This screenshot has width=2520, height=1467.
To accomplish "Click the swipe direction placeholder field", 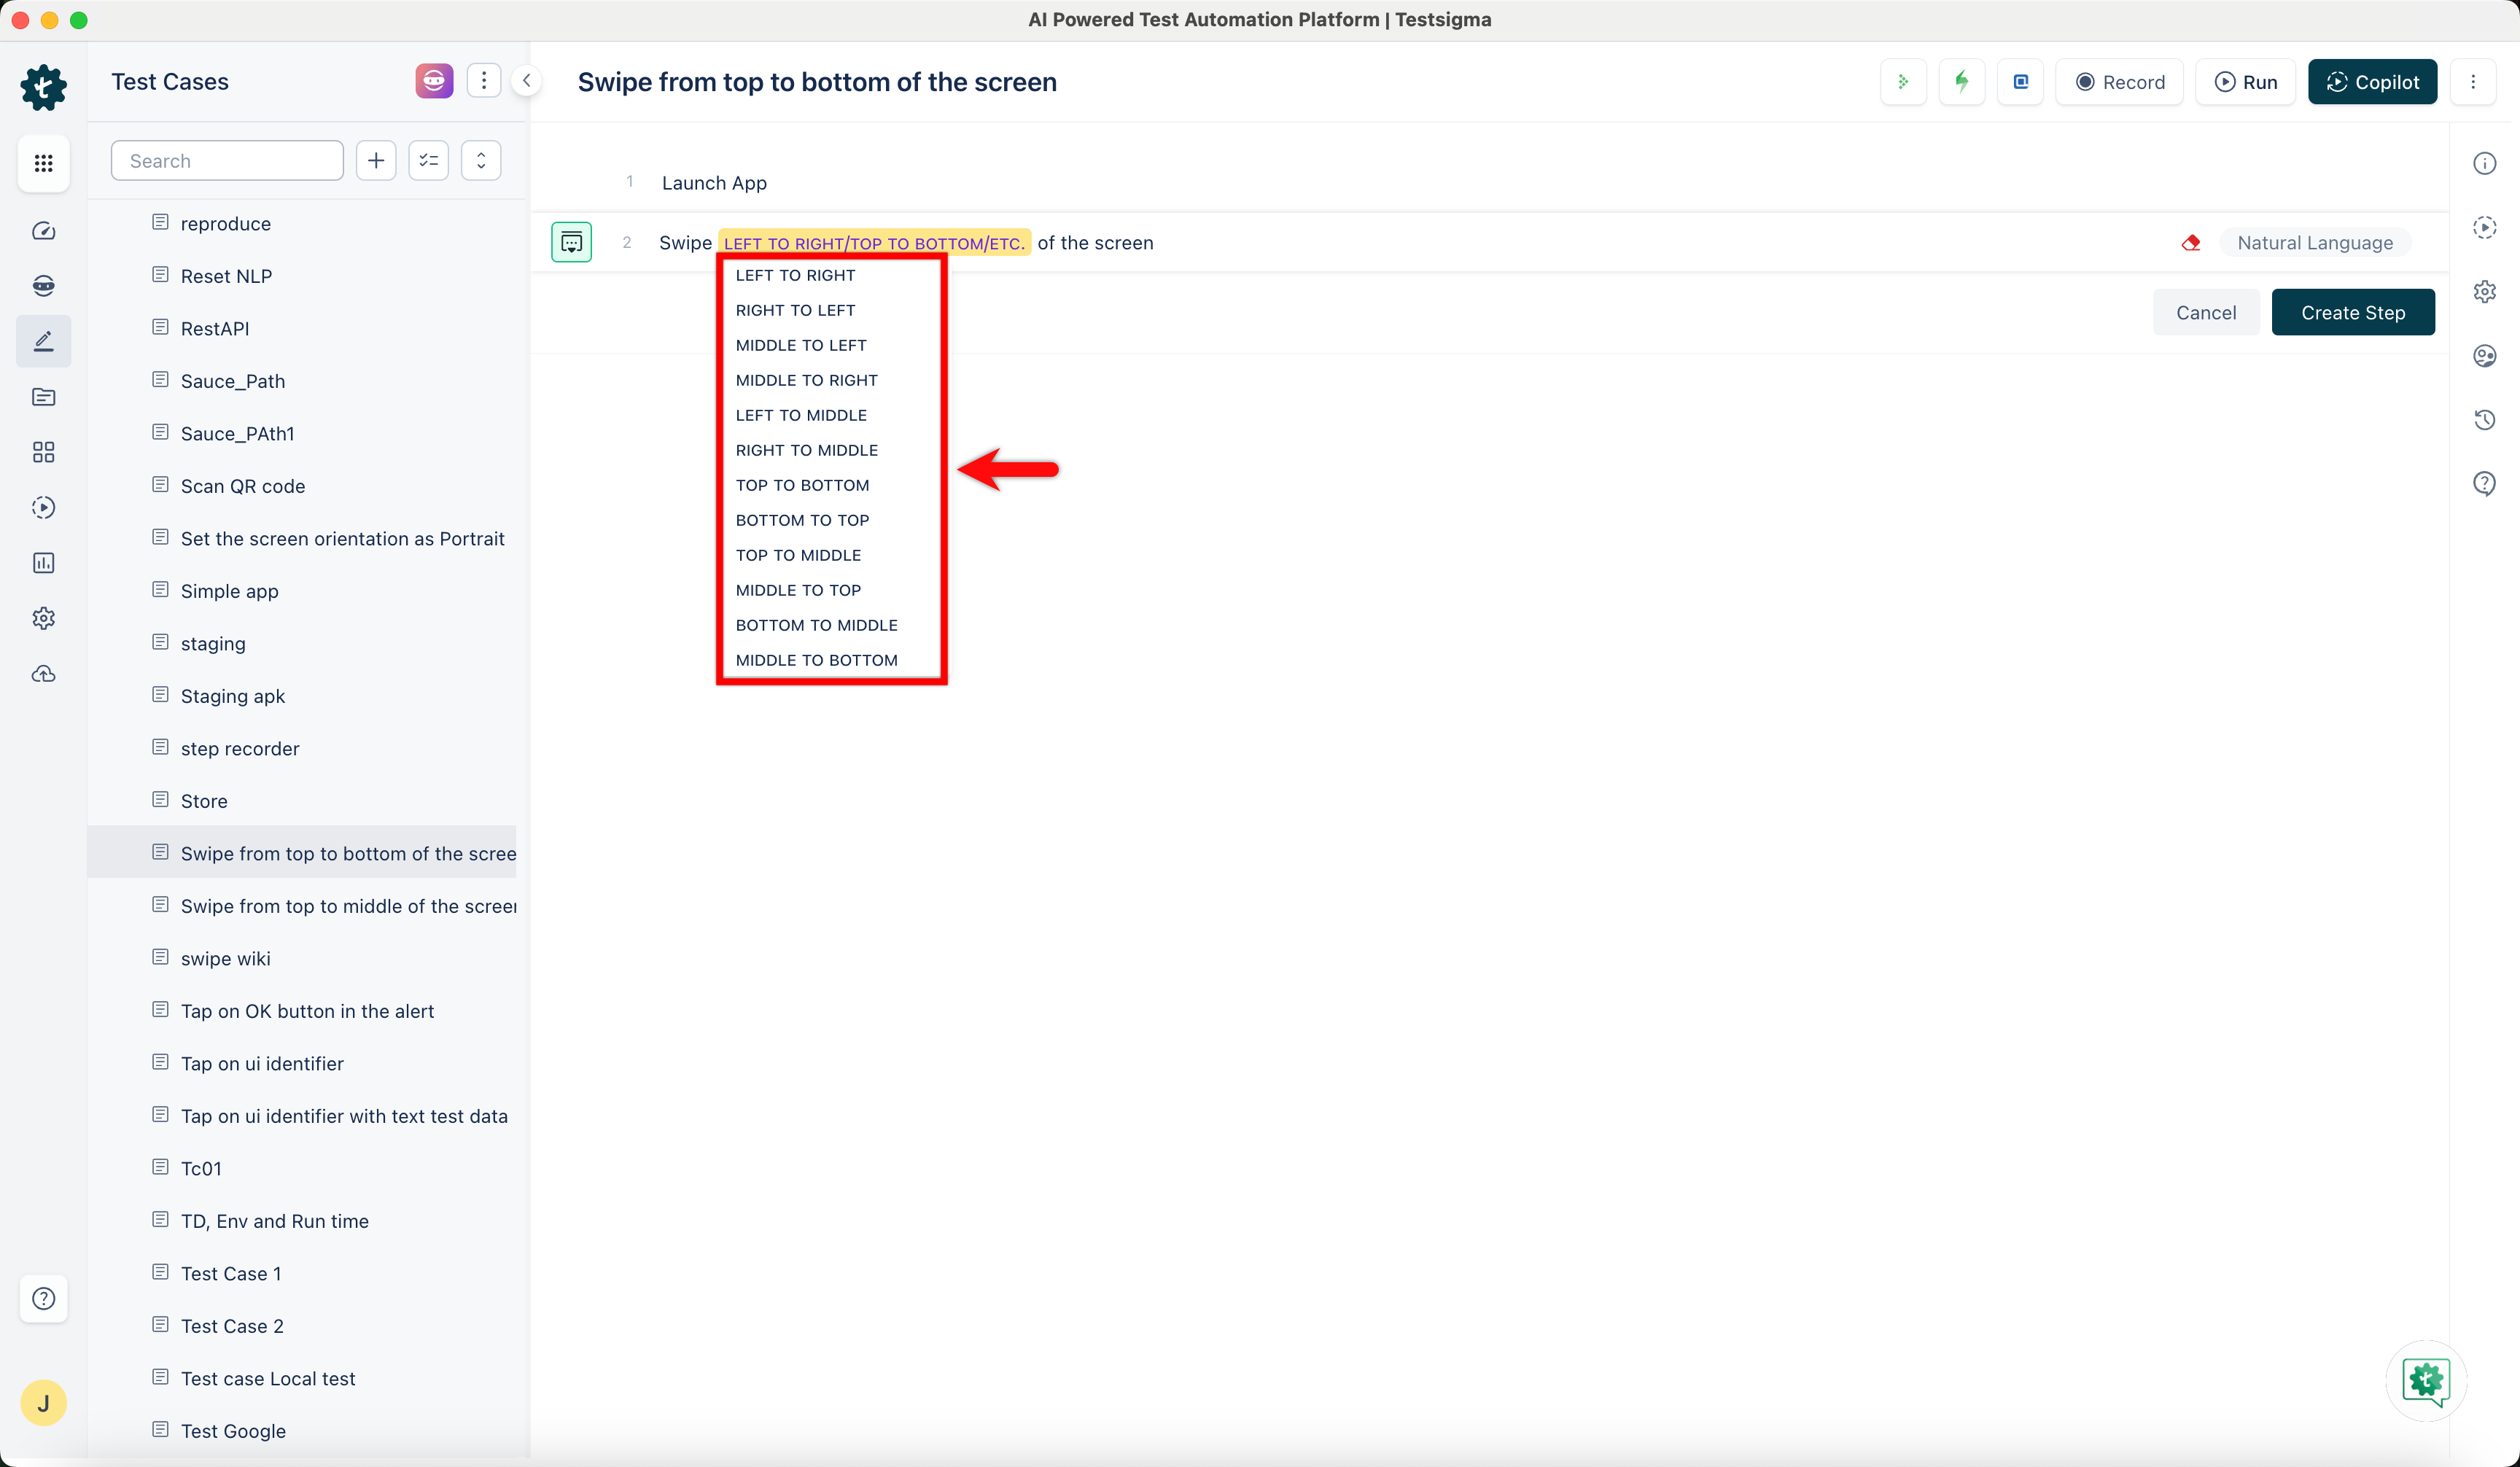I will coord(874,243).
